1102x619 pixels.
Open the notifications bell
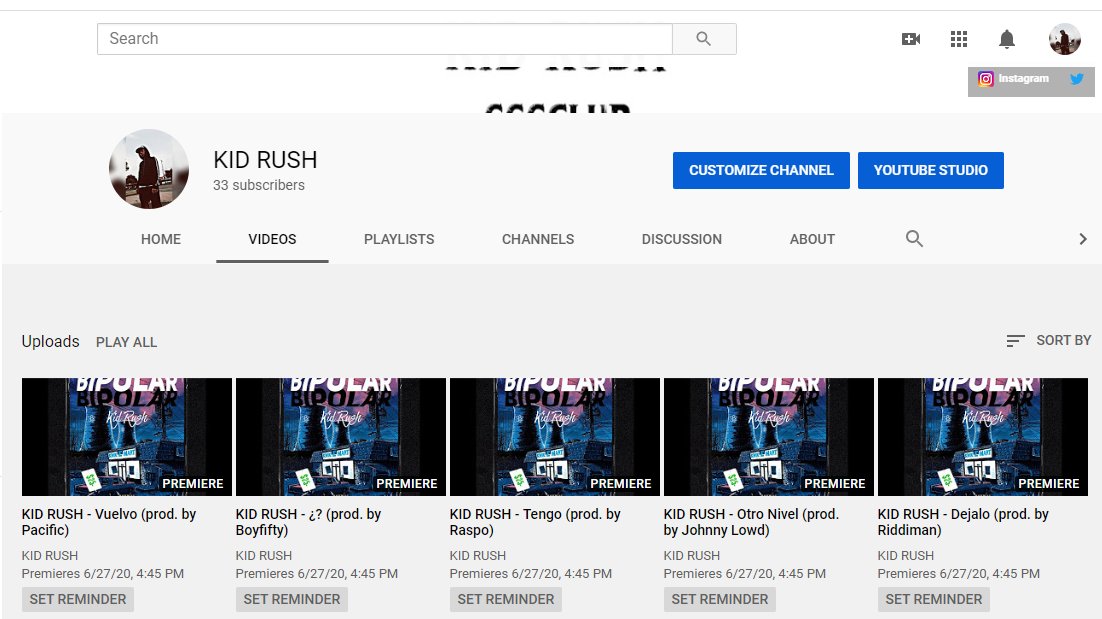point(1006,39)
